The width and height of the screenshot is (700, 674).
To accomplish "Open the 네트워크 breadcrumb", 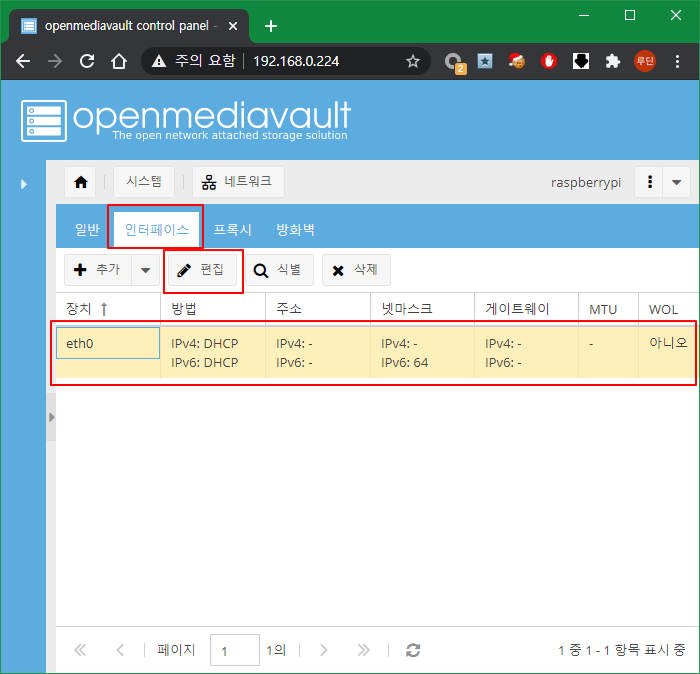I will click(x=238, y=182).
